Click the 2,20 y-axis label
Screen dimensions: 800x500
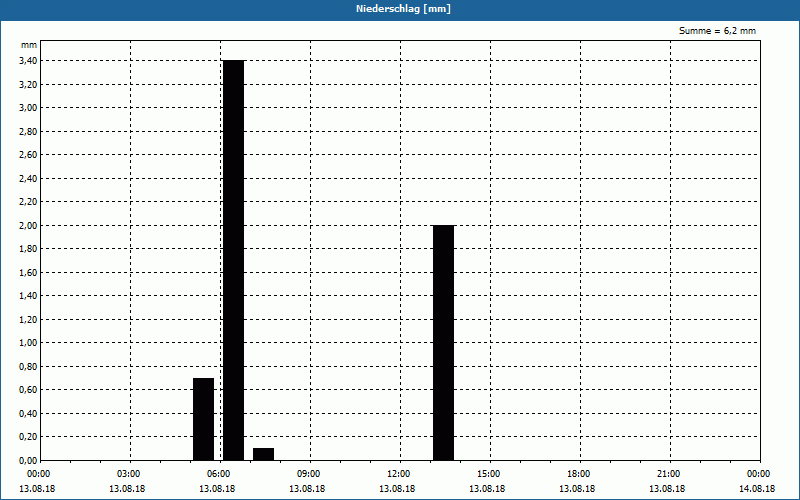pyautogui.click(x=28, y=202)
